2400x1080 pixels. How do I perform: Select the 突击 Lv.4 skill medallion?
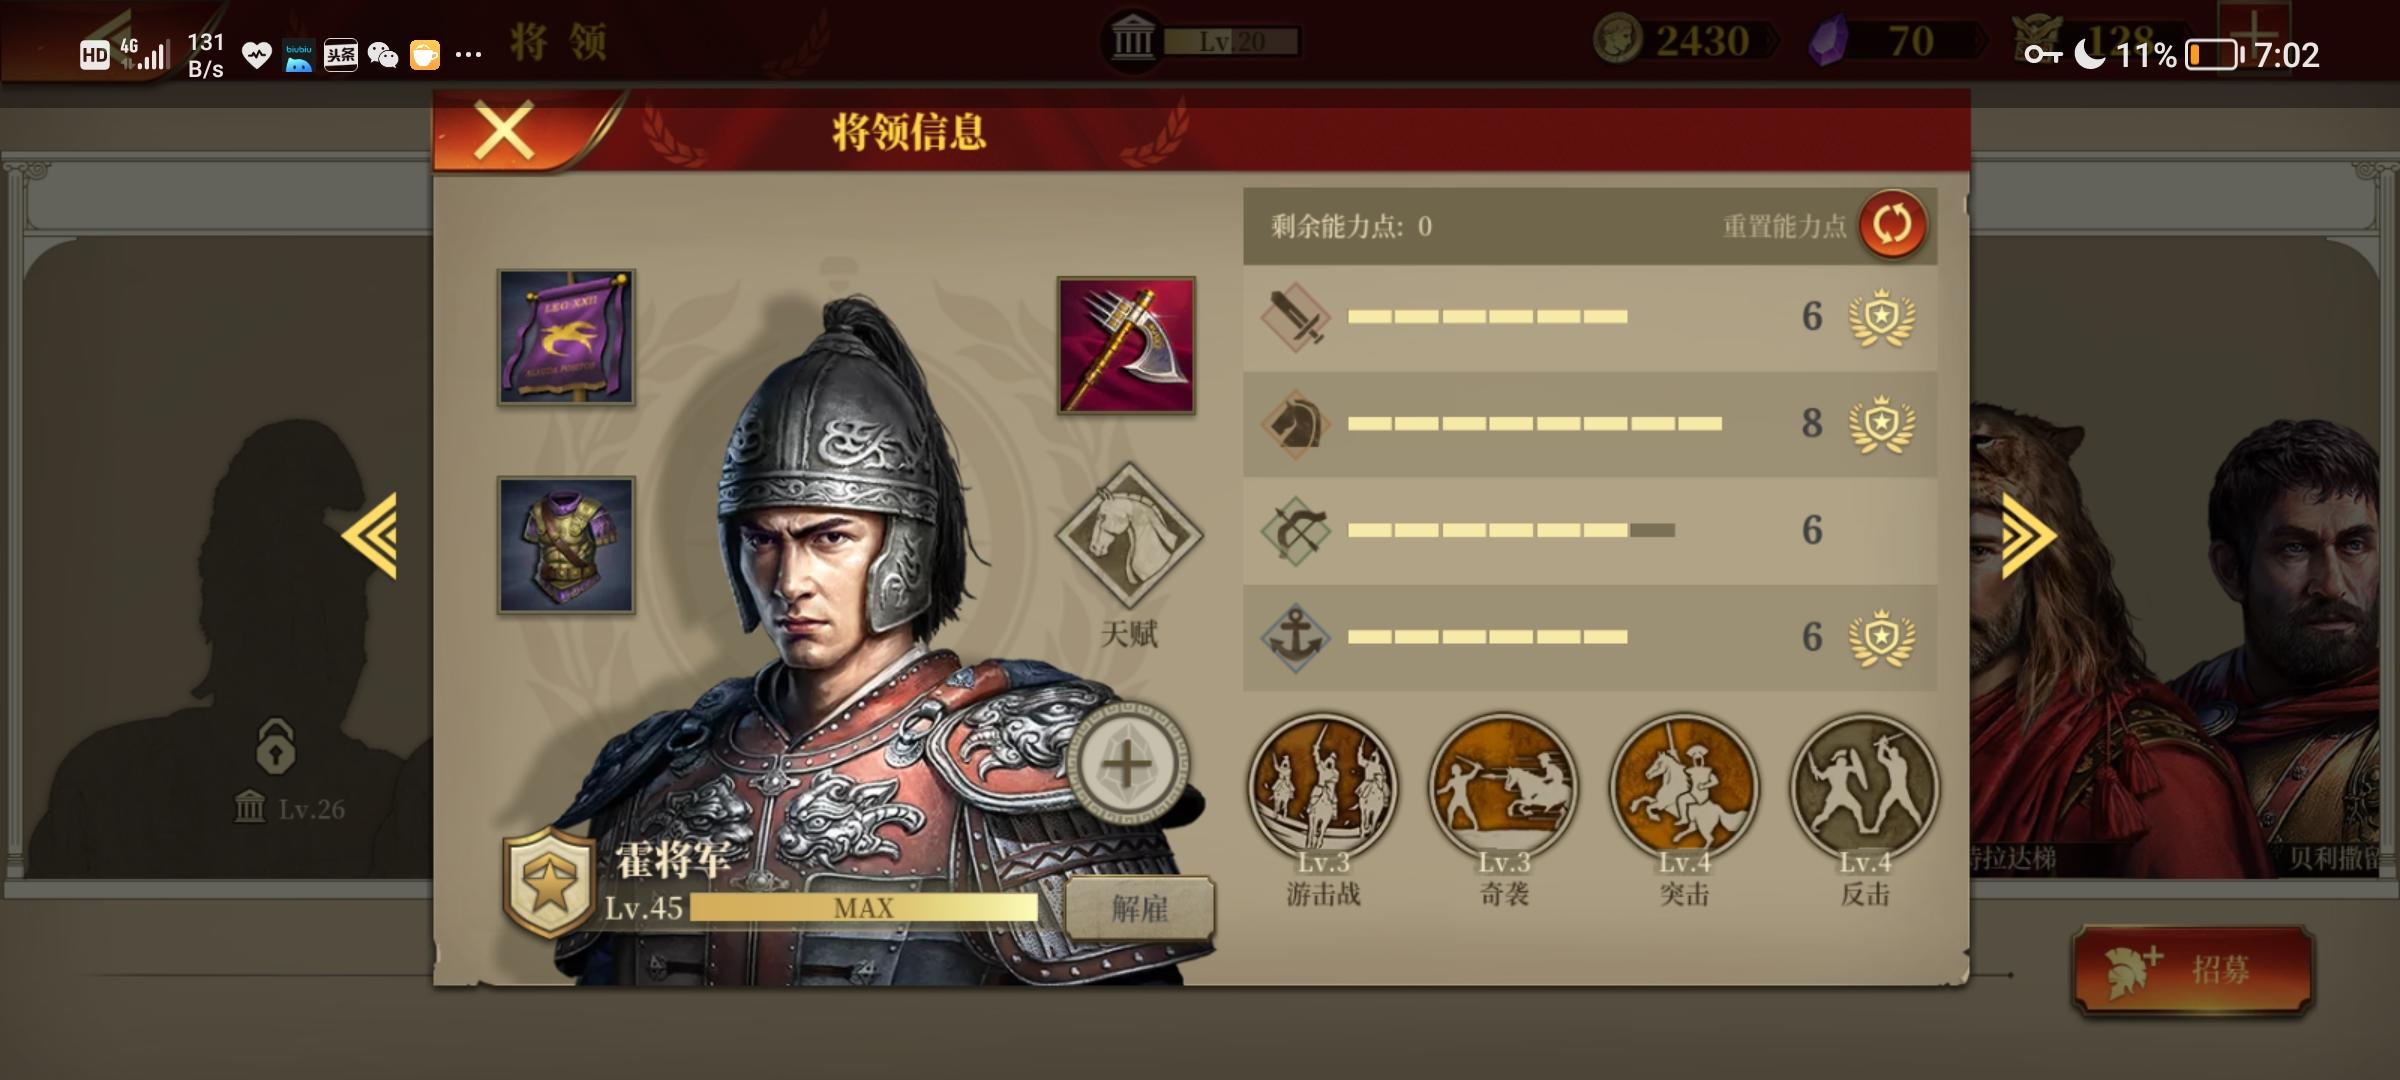tap(1685, 787)
